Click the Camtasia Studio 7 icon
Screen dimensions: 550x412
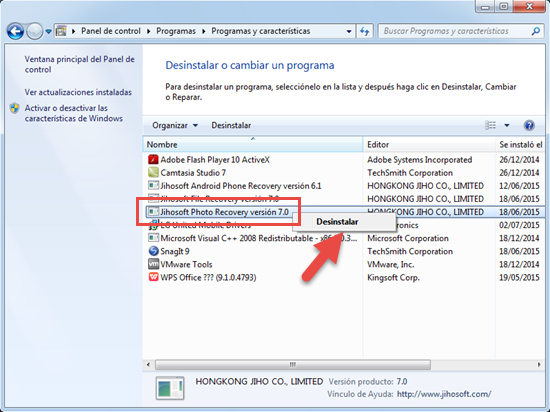point(153,173)
